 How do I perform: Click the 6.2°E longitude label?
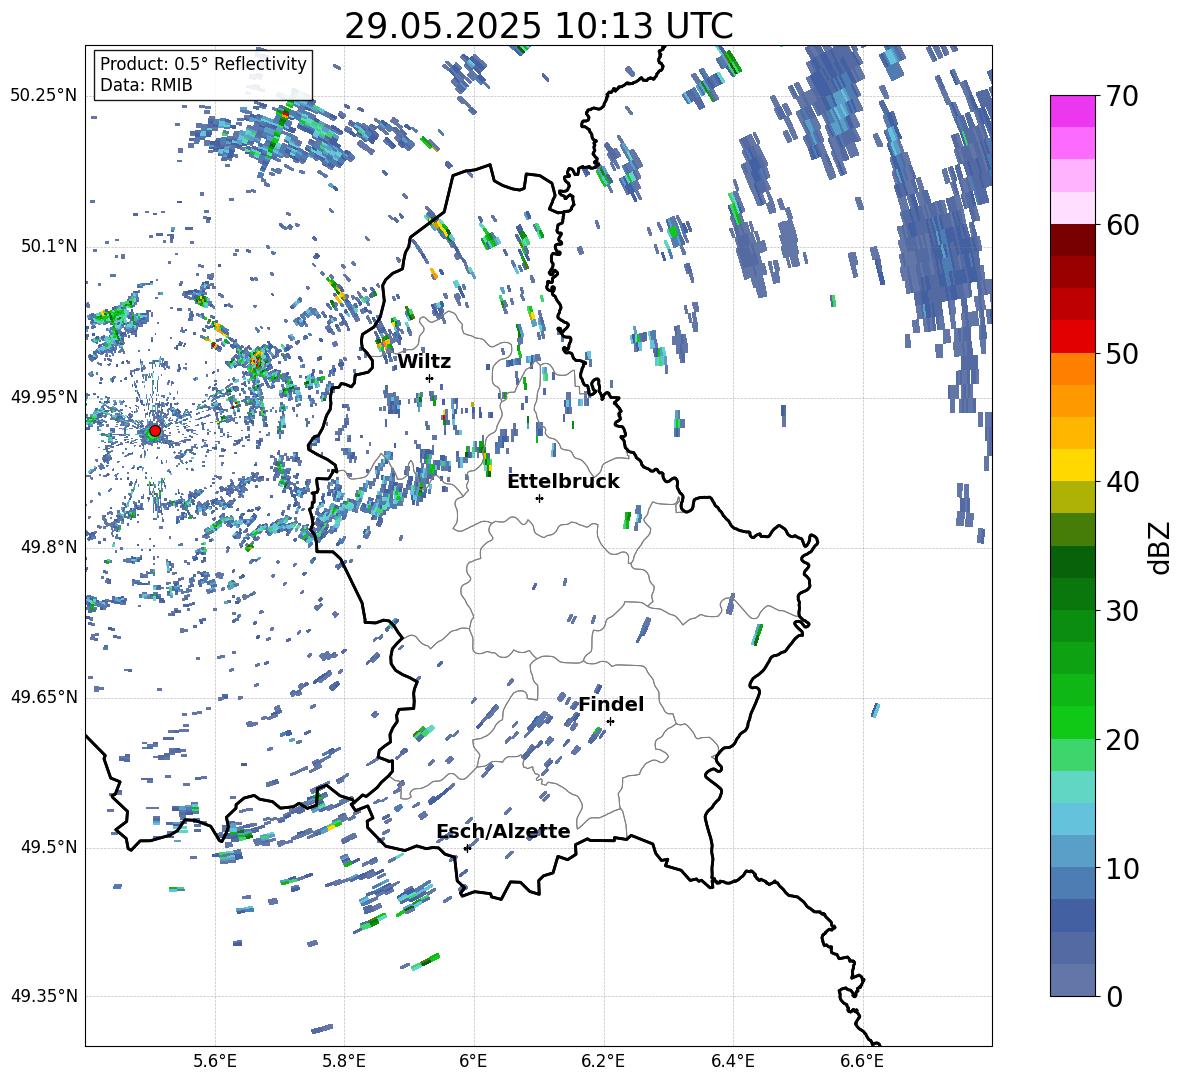[603, 1061]
